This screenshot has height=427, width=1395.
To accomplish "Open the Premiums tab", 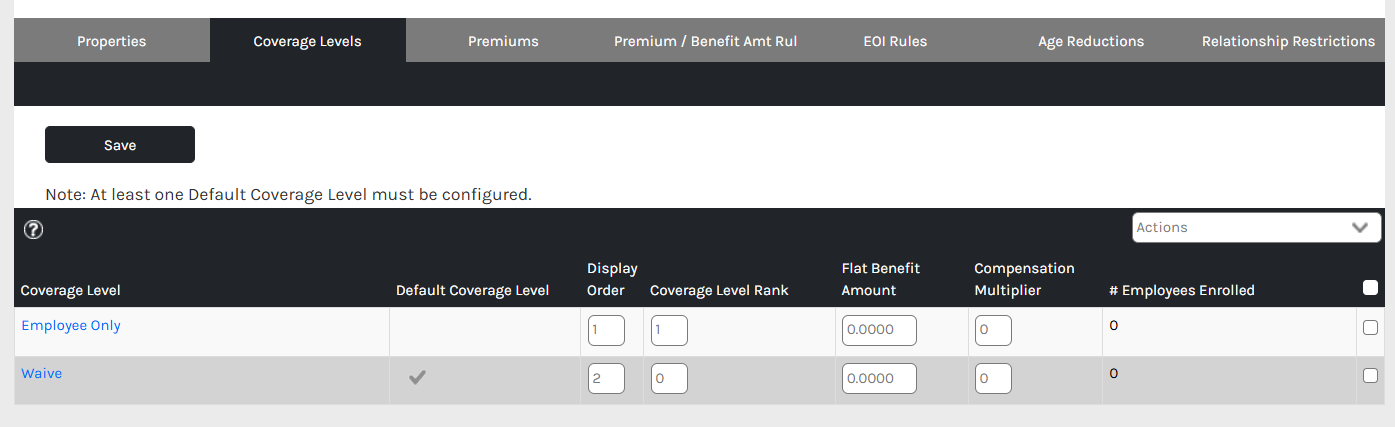I will (503, 41).
